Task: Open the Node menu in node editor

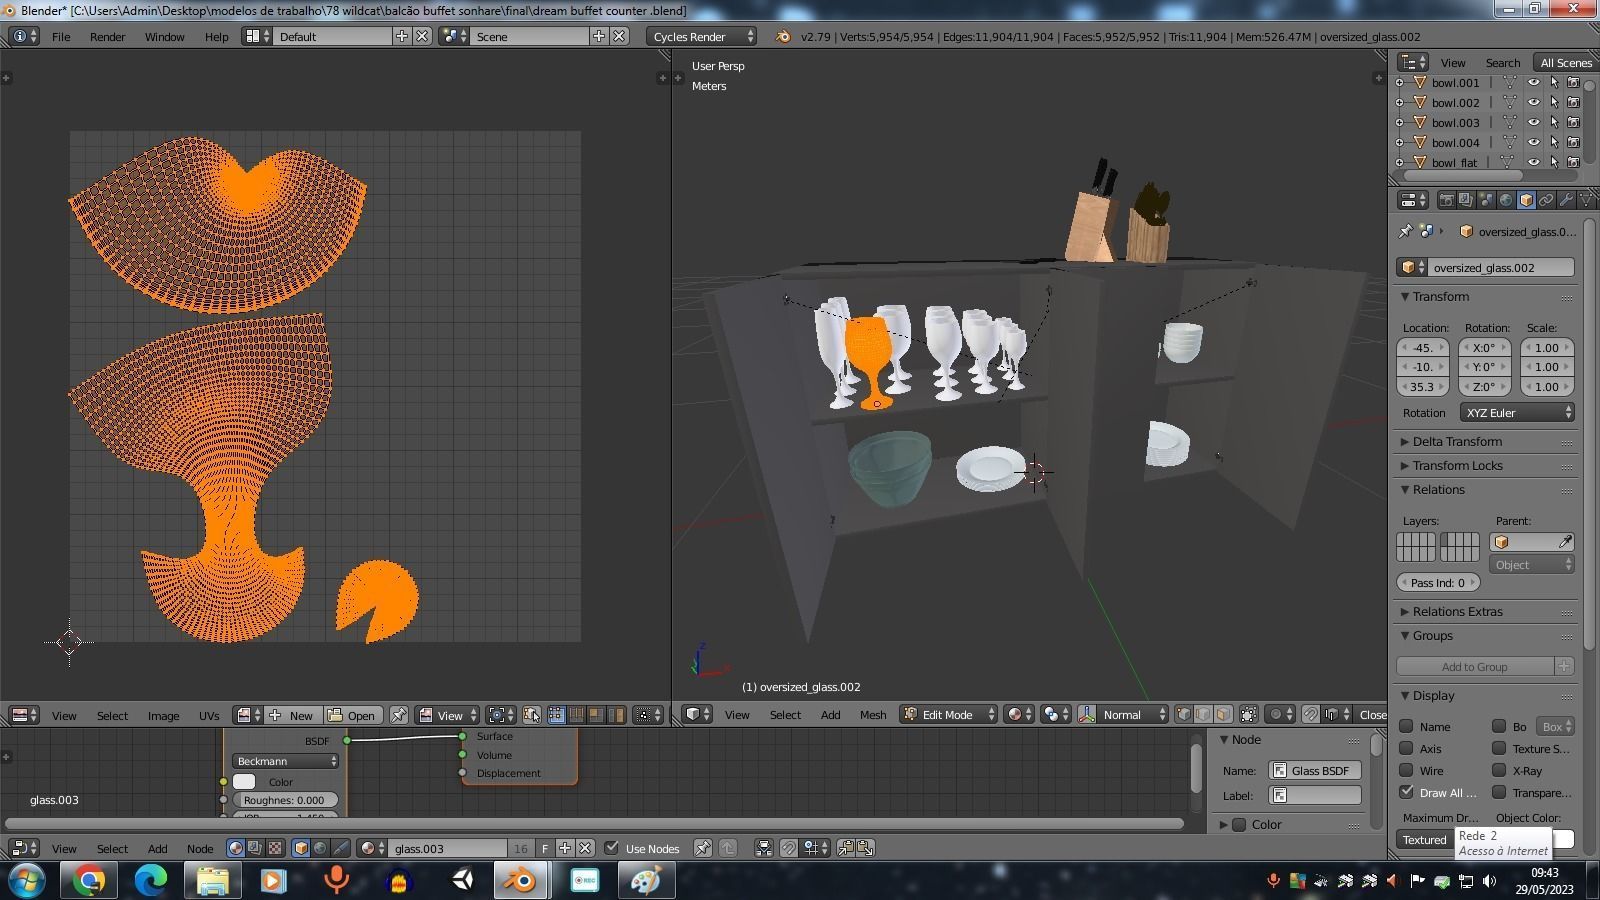Action: point(200,848)
